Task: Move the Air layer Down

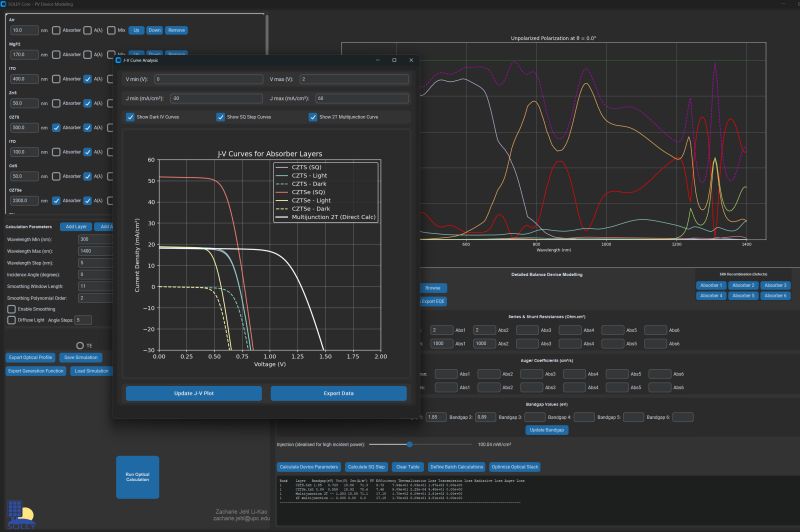Action: tap(155, 31)
